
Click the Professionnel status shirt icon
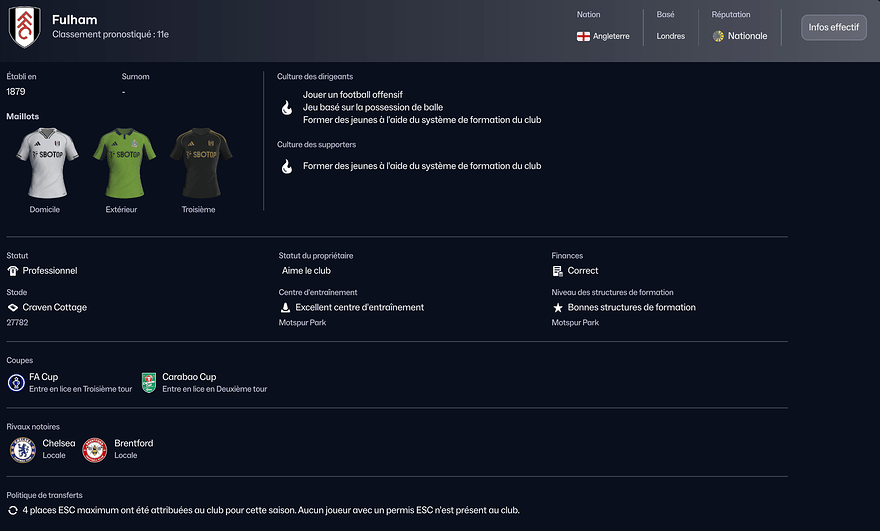tap(13, 271)
